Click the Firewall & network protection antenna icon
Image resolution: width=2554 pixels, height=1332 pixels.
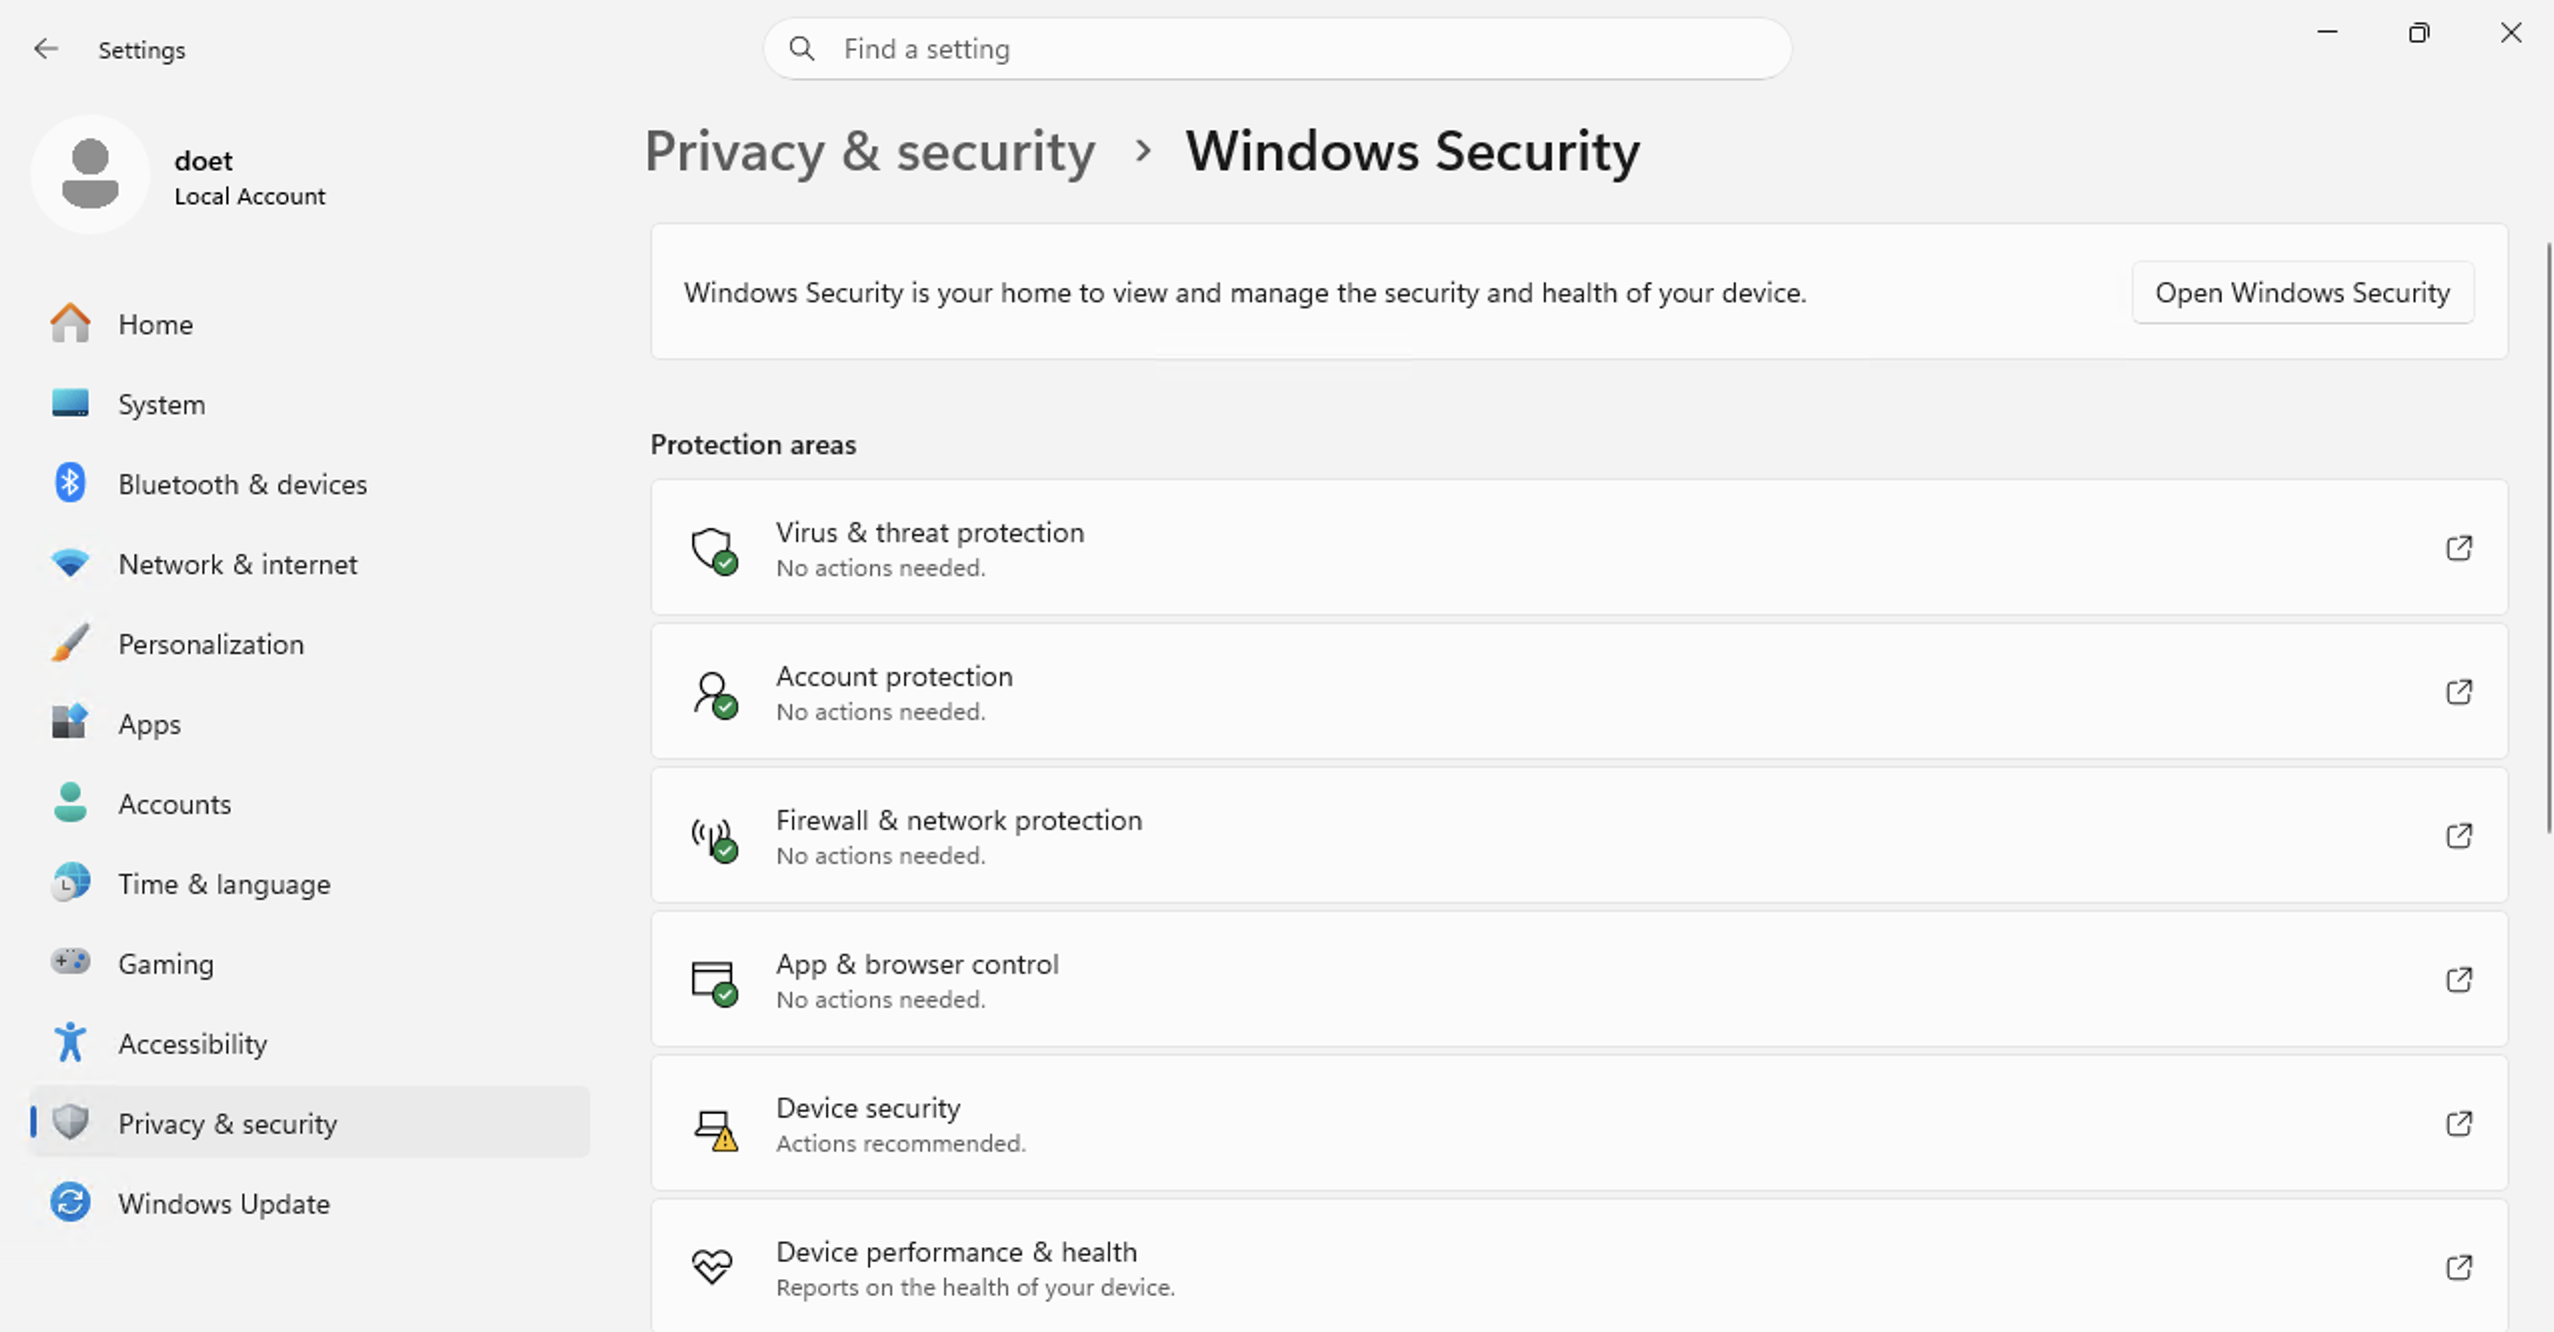713,837
